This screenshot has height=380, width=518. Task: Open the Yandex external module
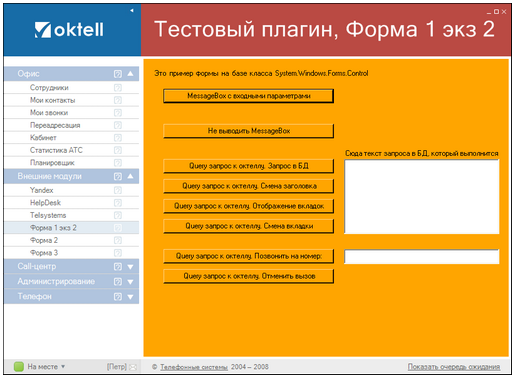point(72,190)
